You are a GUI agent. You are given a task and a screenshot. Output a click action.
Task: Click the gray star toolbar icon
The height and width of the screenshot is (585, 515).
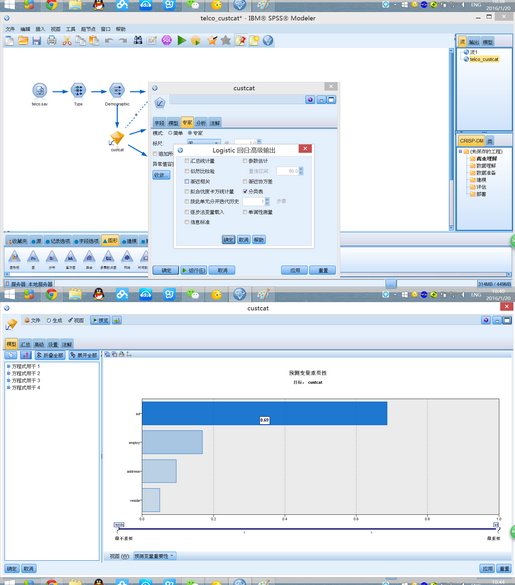point(226,40)
